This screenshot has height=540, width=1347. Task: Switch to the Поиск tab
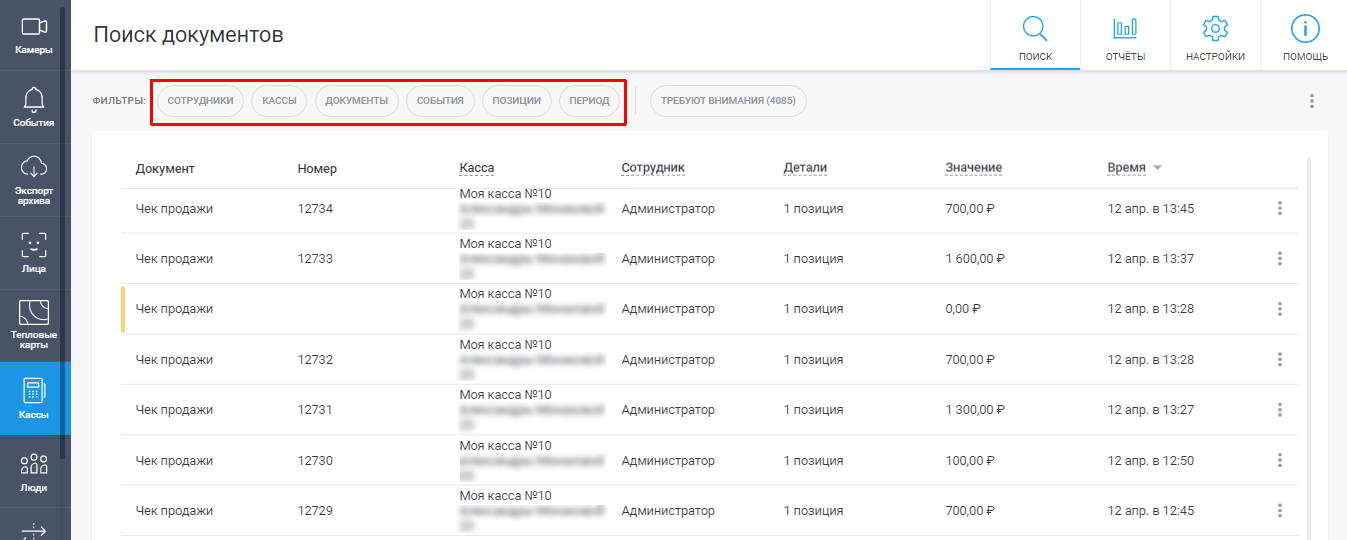tap(1035, 35)
